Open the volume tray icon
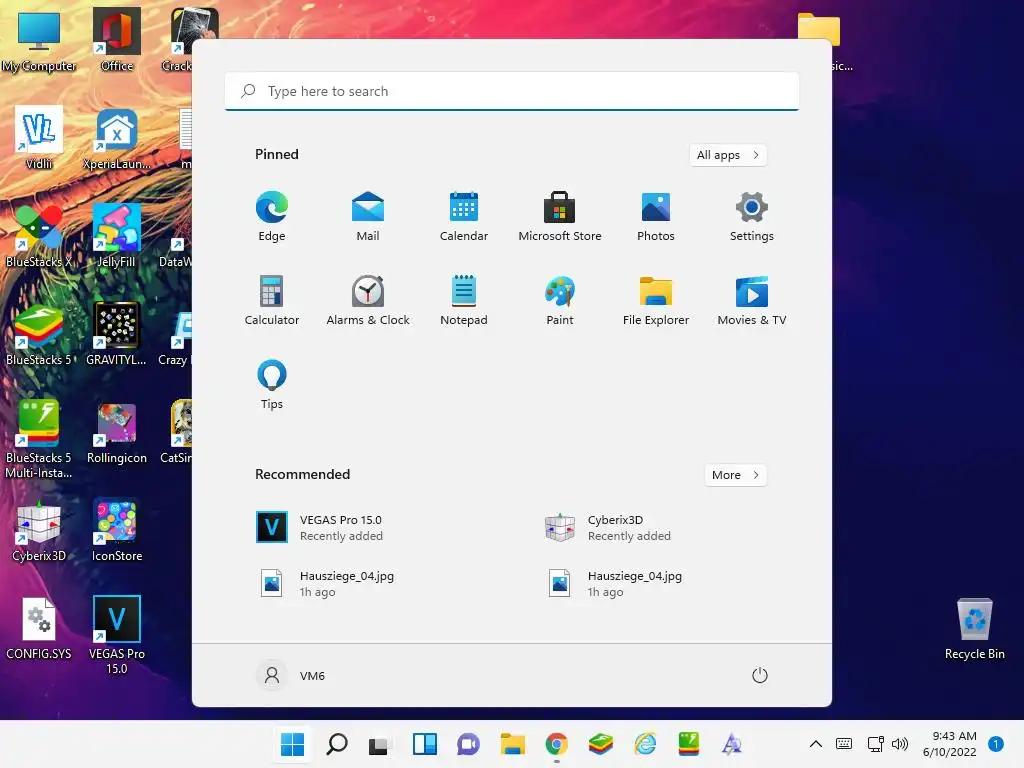Screen dimensions: 1024x768 (900, 744)
